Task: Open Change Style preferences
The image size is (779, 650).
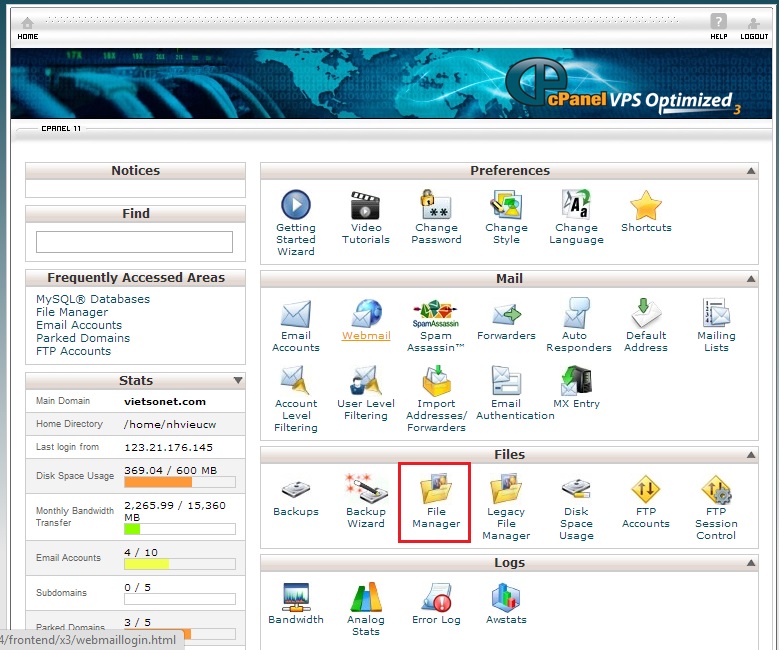Action: (x=506, y=217)
